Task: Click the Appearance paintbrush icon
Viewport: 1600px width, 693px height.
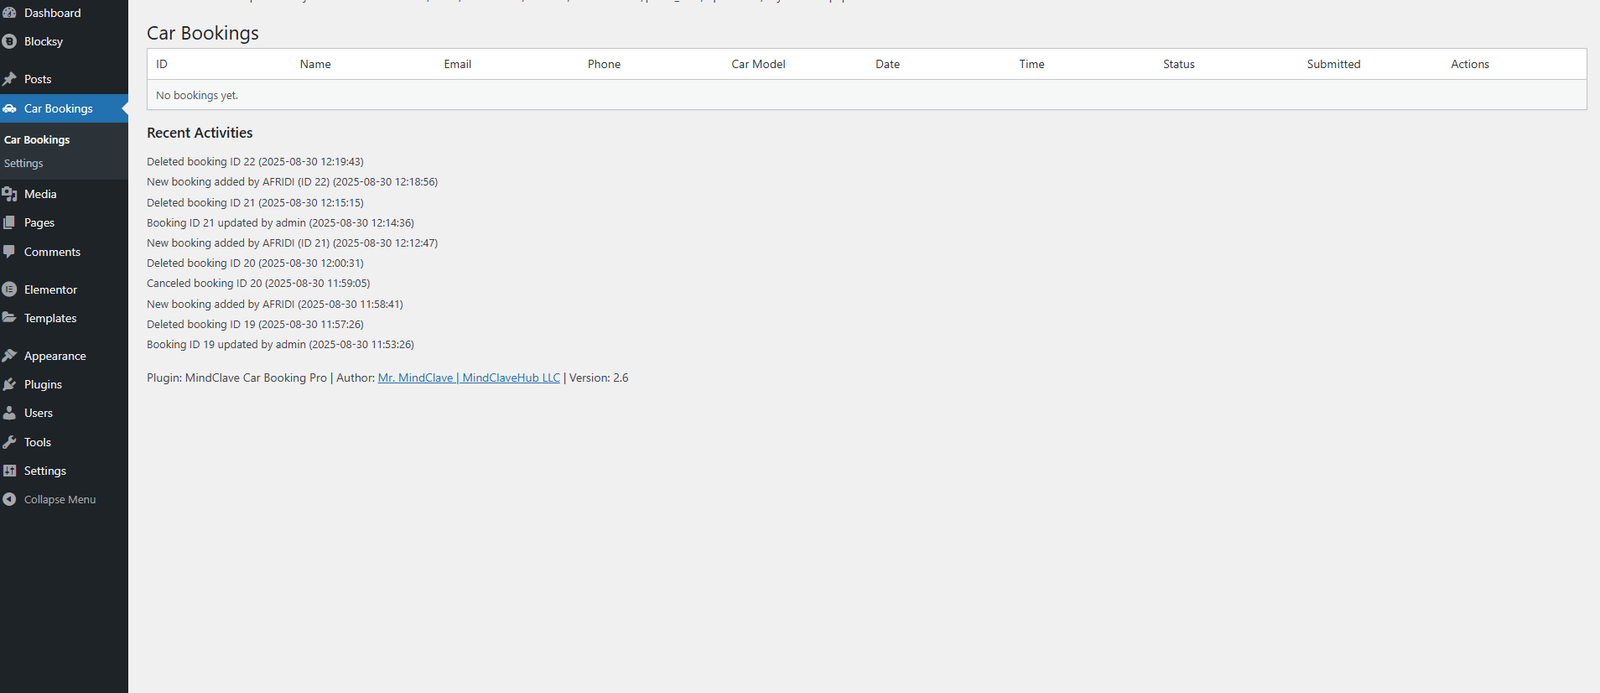Action: pyautogui.click(x=10, y=356)
